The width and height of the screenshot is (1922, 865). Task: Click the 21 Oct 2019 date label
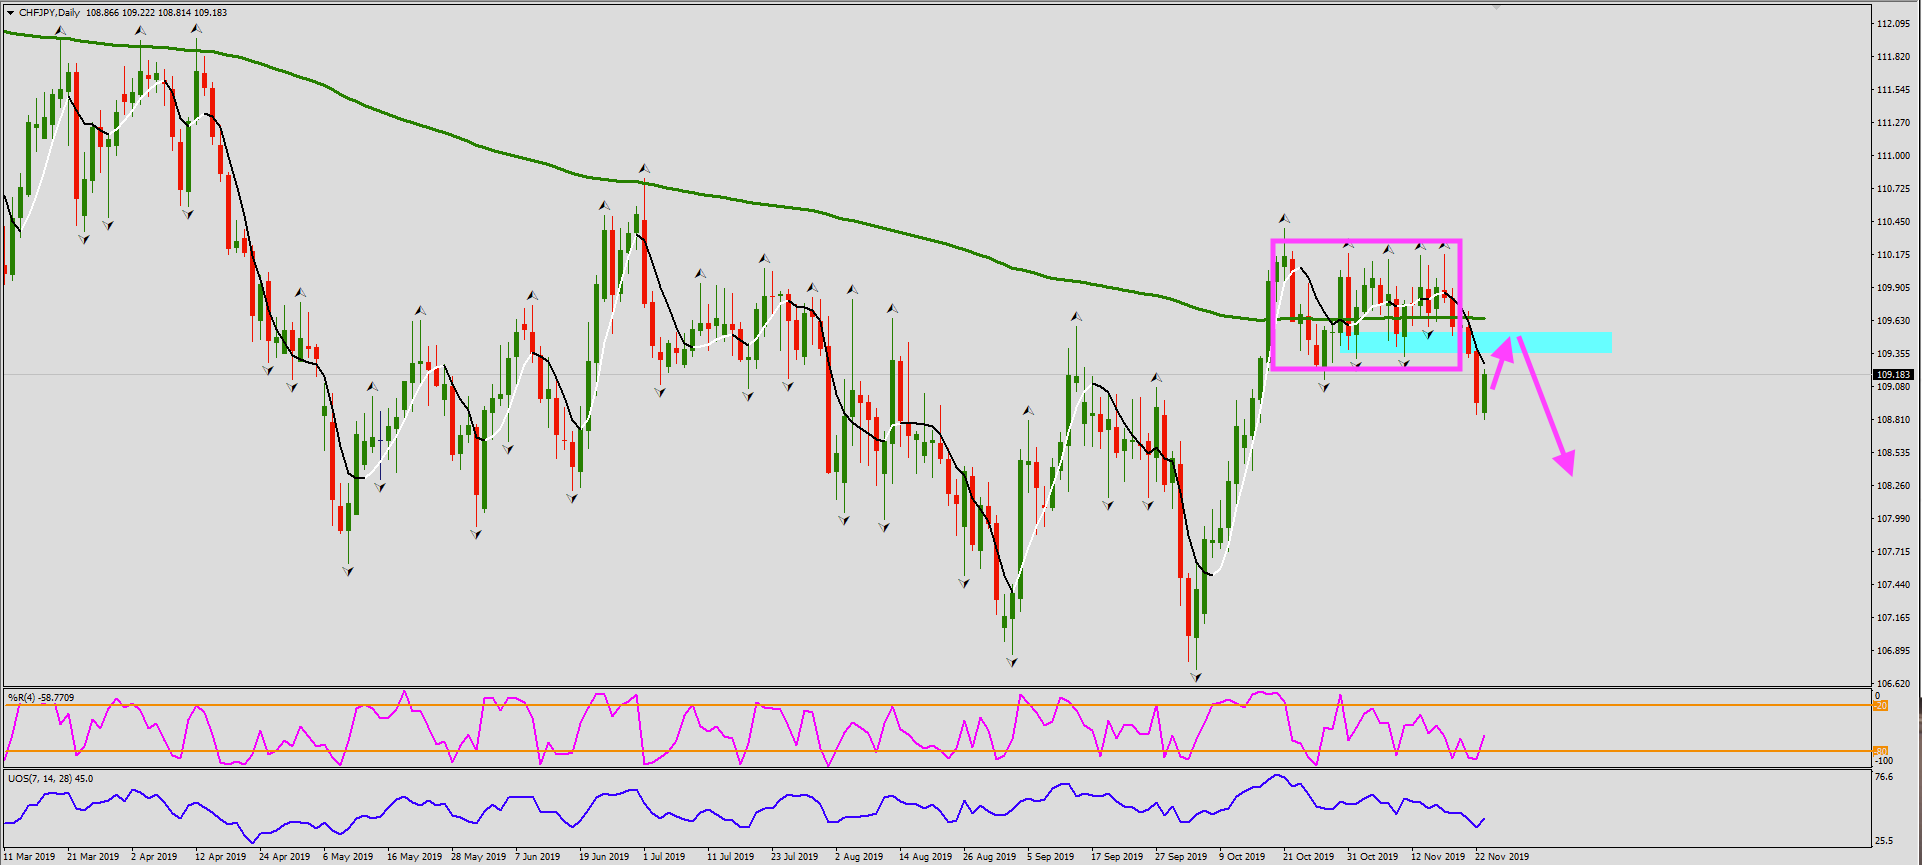pos(1309,857)
